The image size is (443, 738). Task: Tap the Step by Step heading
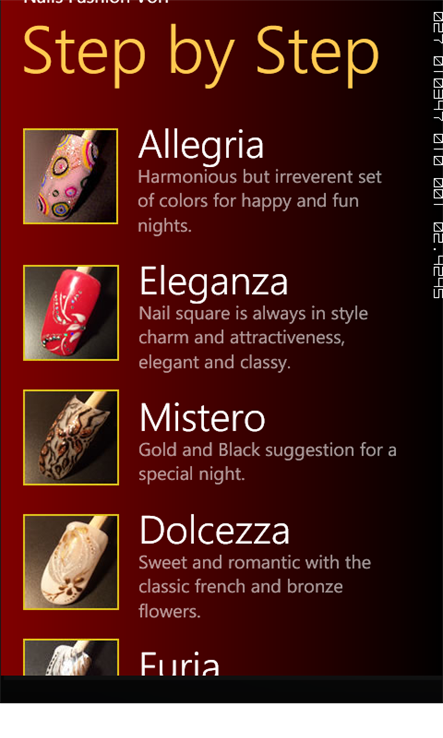click(201, 56)
